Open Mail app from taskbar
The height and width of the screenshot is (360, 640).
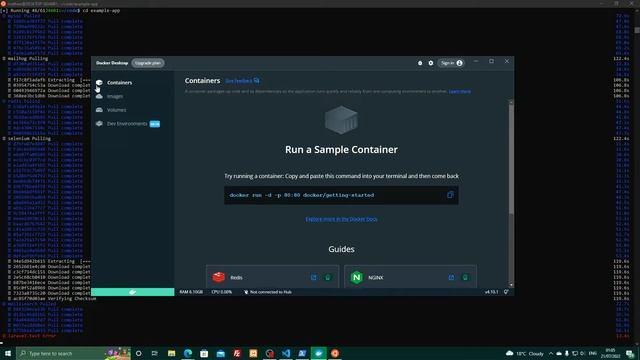[x=220, y=353]
